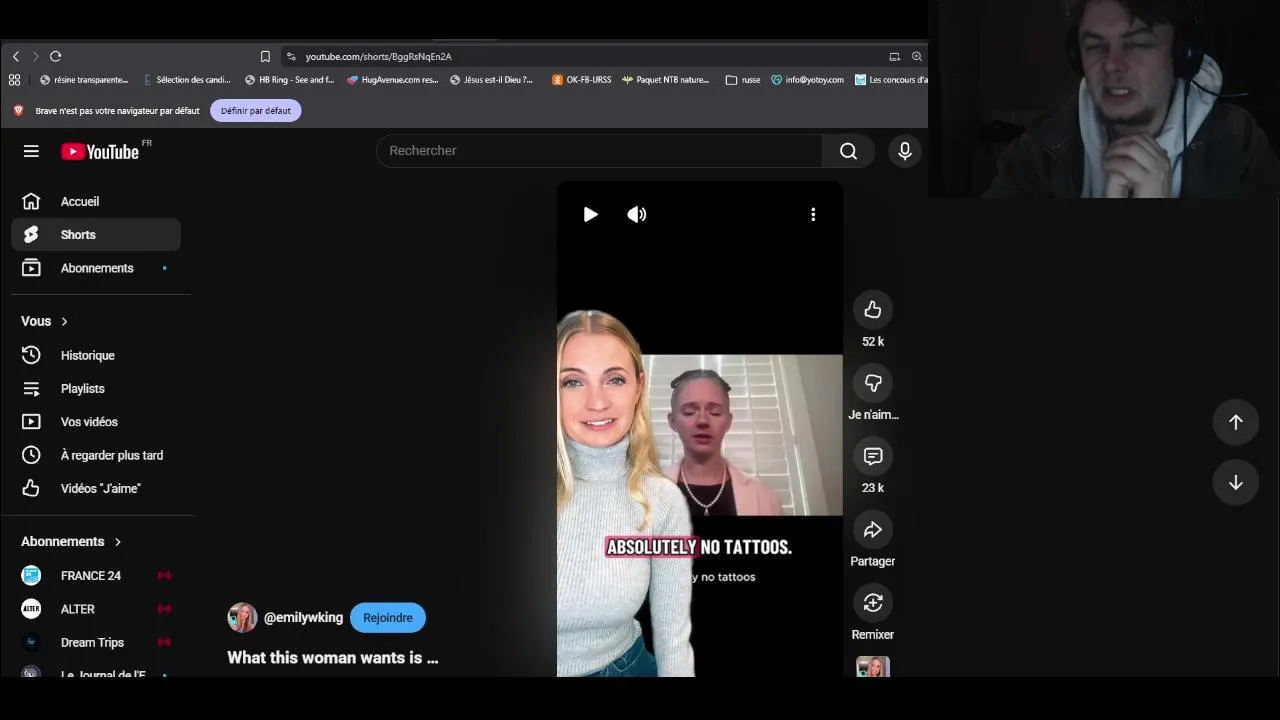1280x720 pixels.
Task: Open the HB Ring bookmark
Action: 290,80
